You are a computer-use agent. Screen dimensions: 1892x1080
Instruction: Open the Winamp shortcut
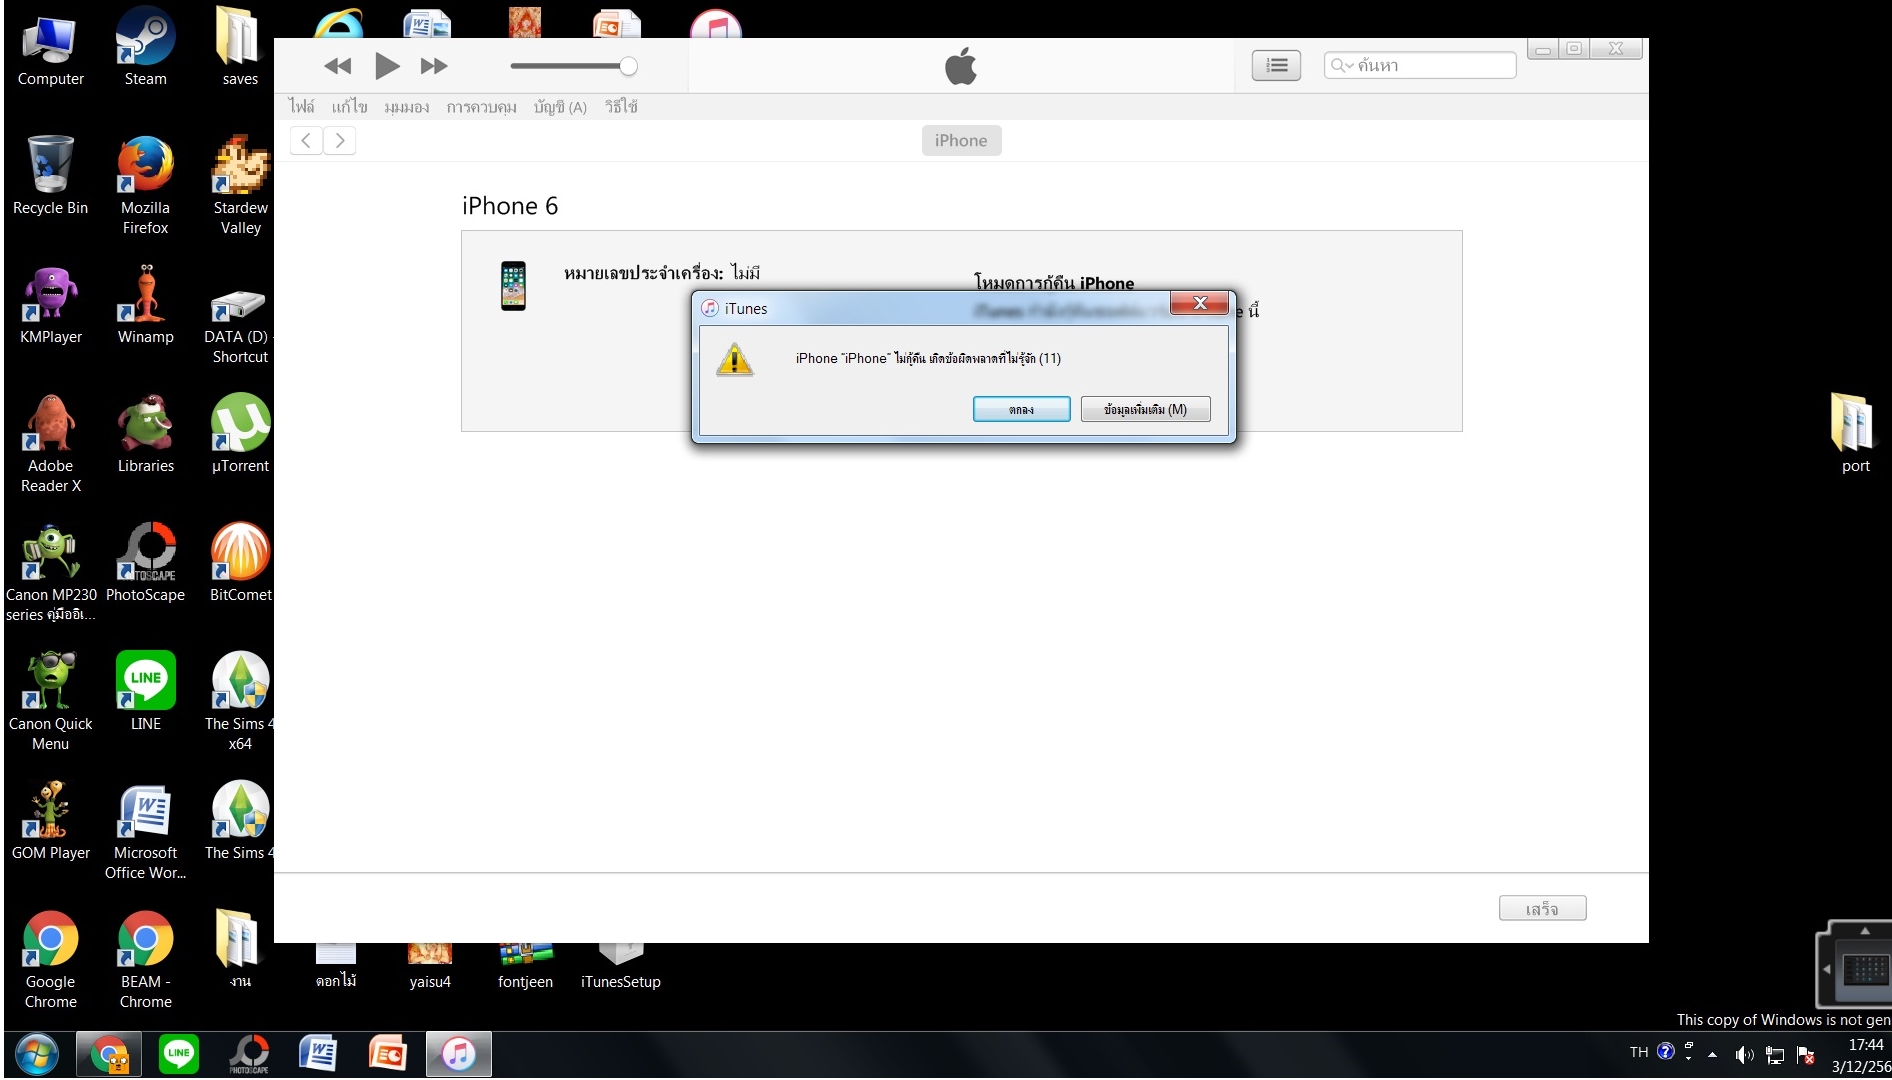(x=145, y=306)
